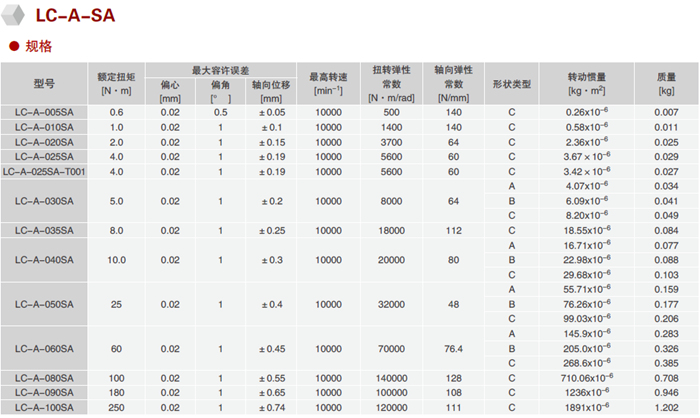Viewport: 700px width, 418px height.
Task: Click the gray hexagon icon beside LC-A-SA
Action: tap(14, 16)
